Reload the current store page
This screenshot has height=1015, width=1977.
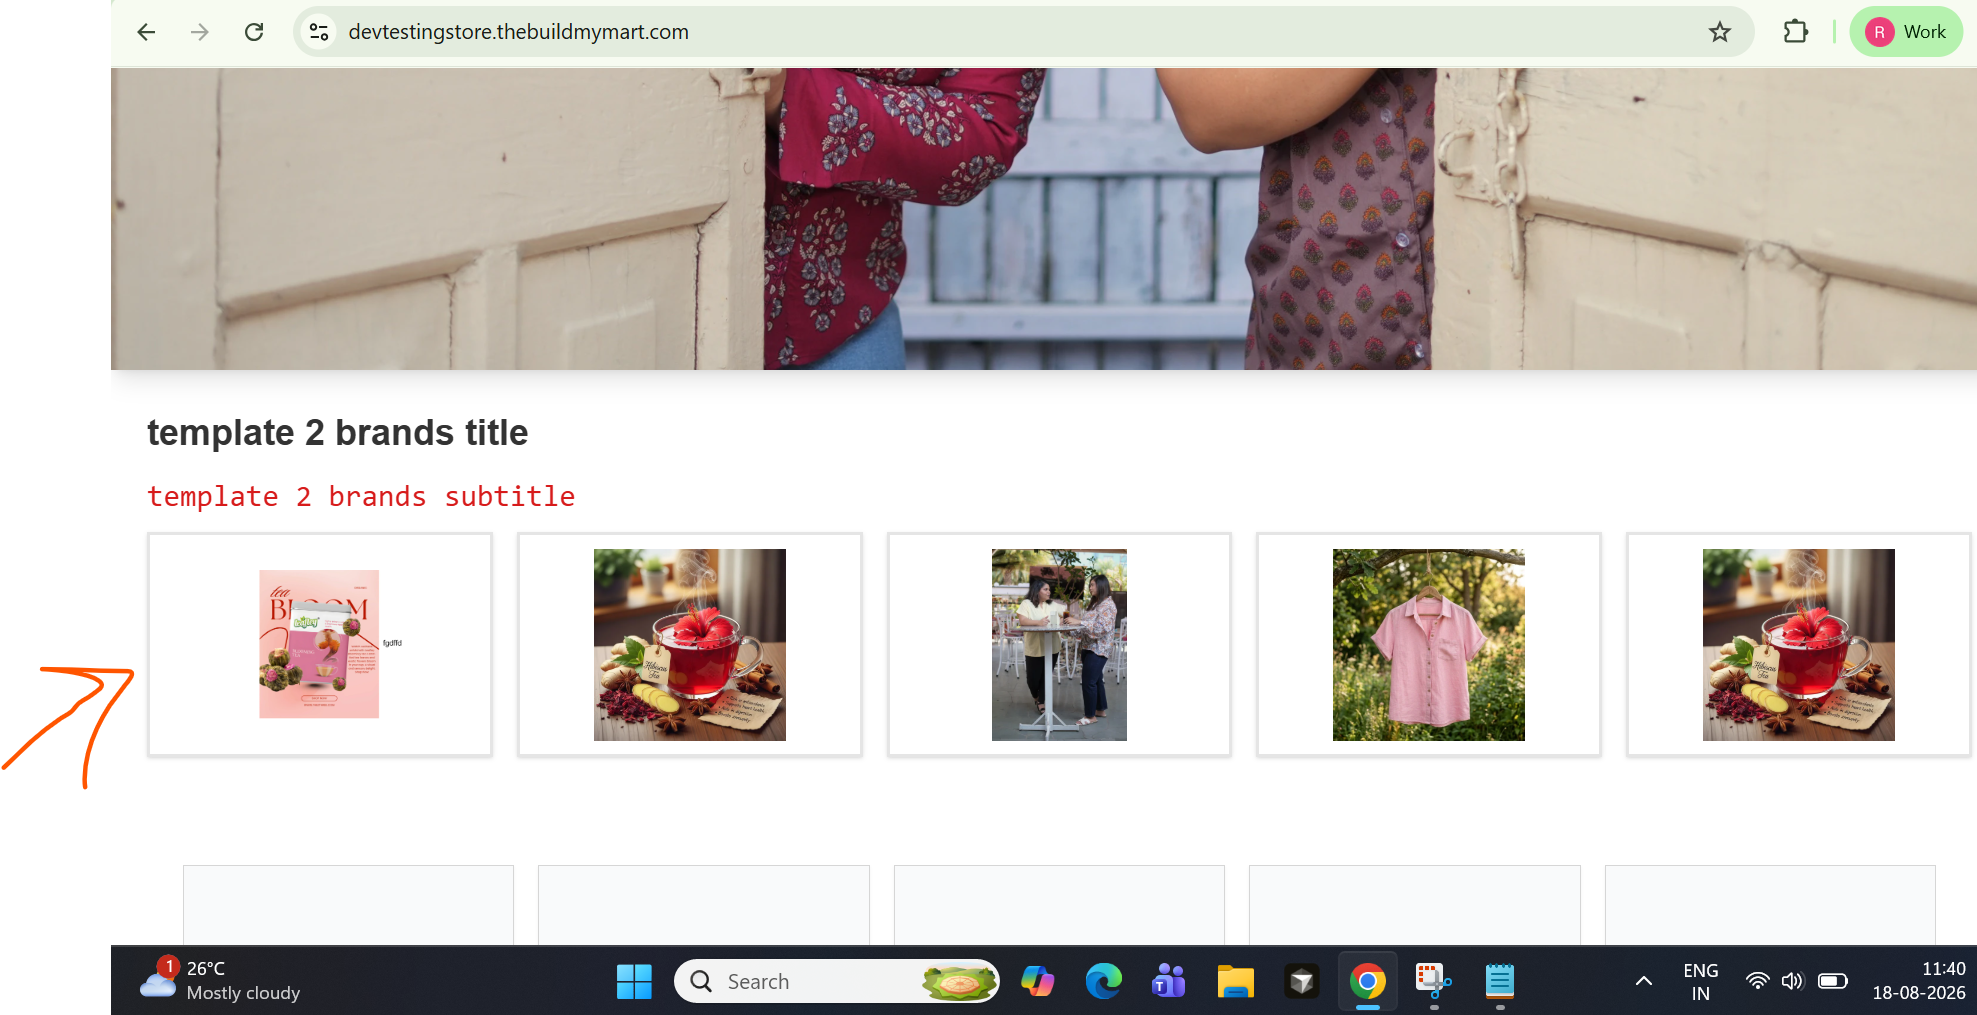(254, 32)
